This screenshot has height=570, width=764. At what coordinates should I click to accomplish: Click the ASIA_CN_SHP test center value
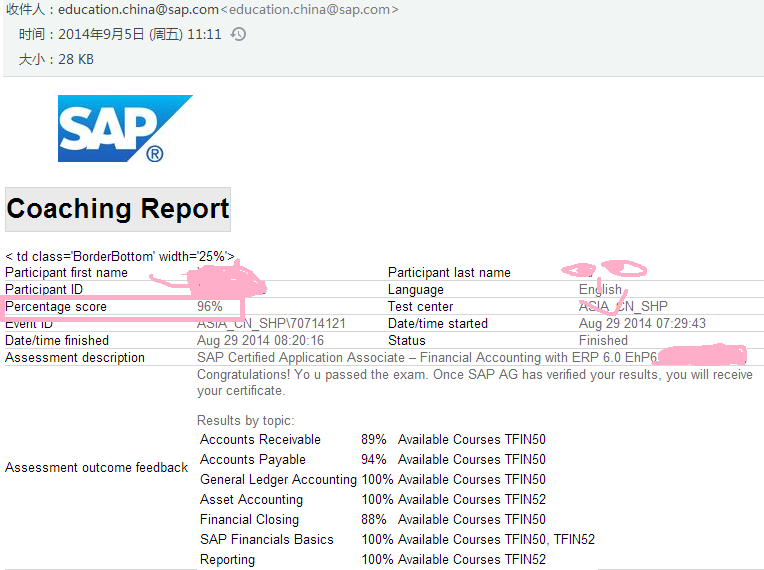click(x=623, y=306)
